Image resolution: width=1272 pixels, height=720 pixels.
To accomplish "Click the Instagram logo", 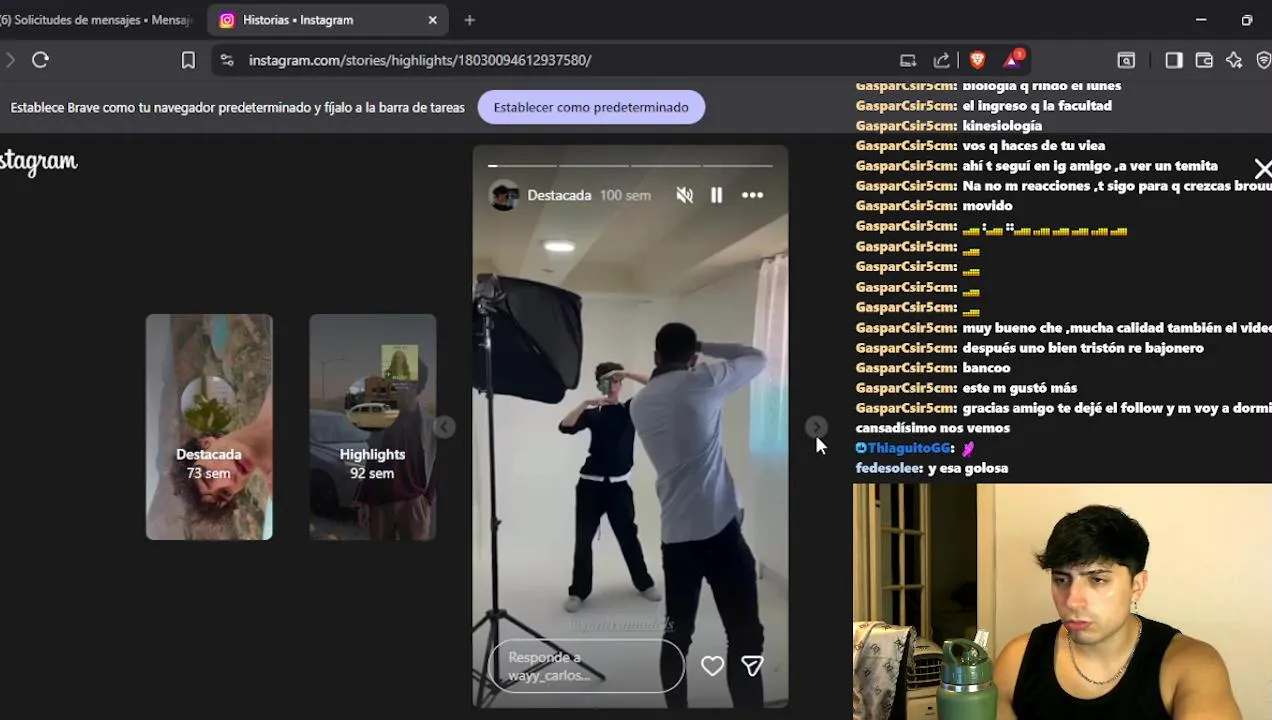I will (x=38, y=162).
